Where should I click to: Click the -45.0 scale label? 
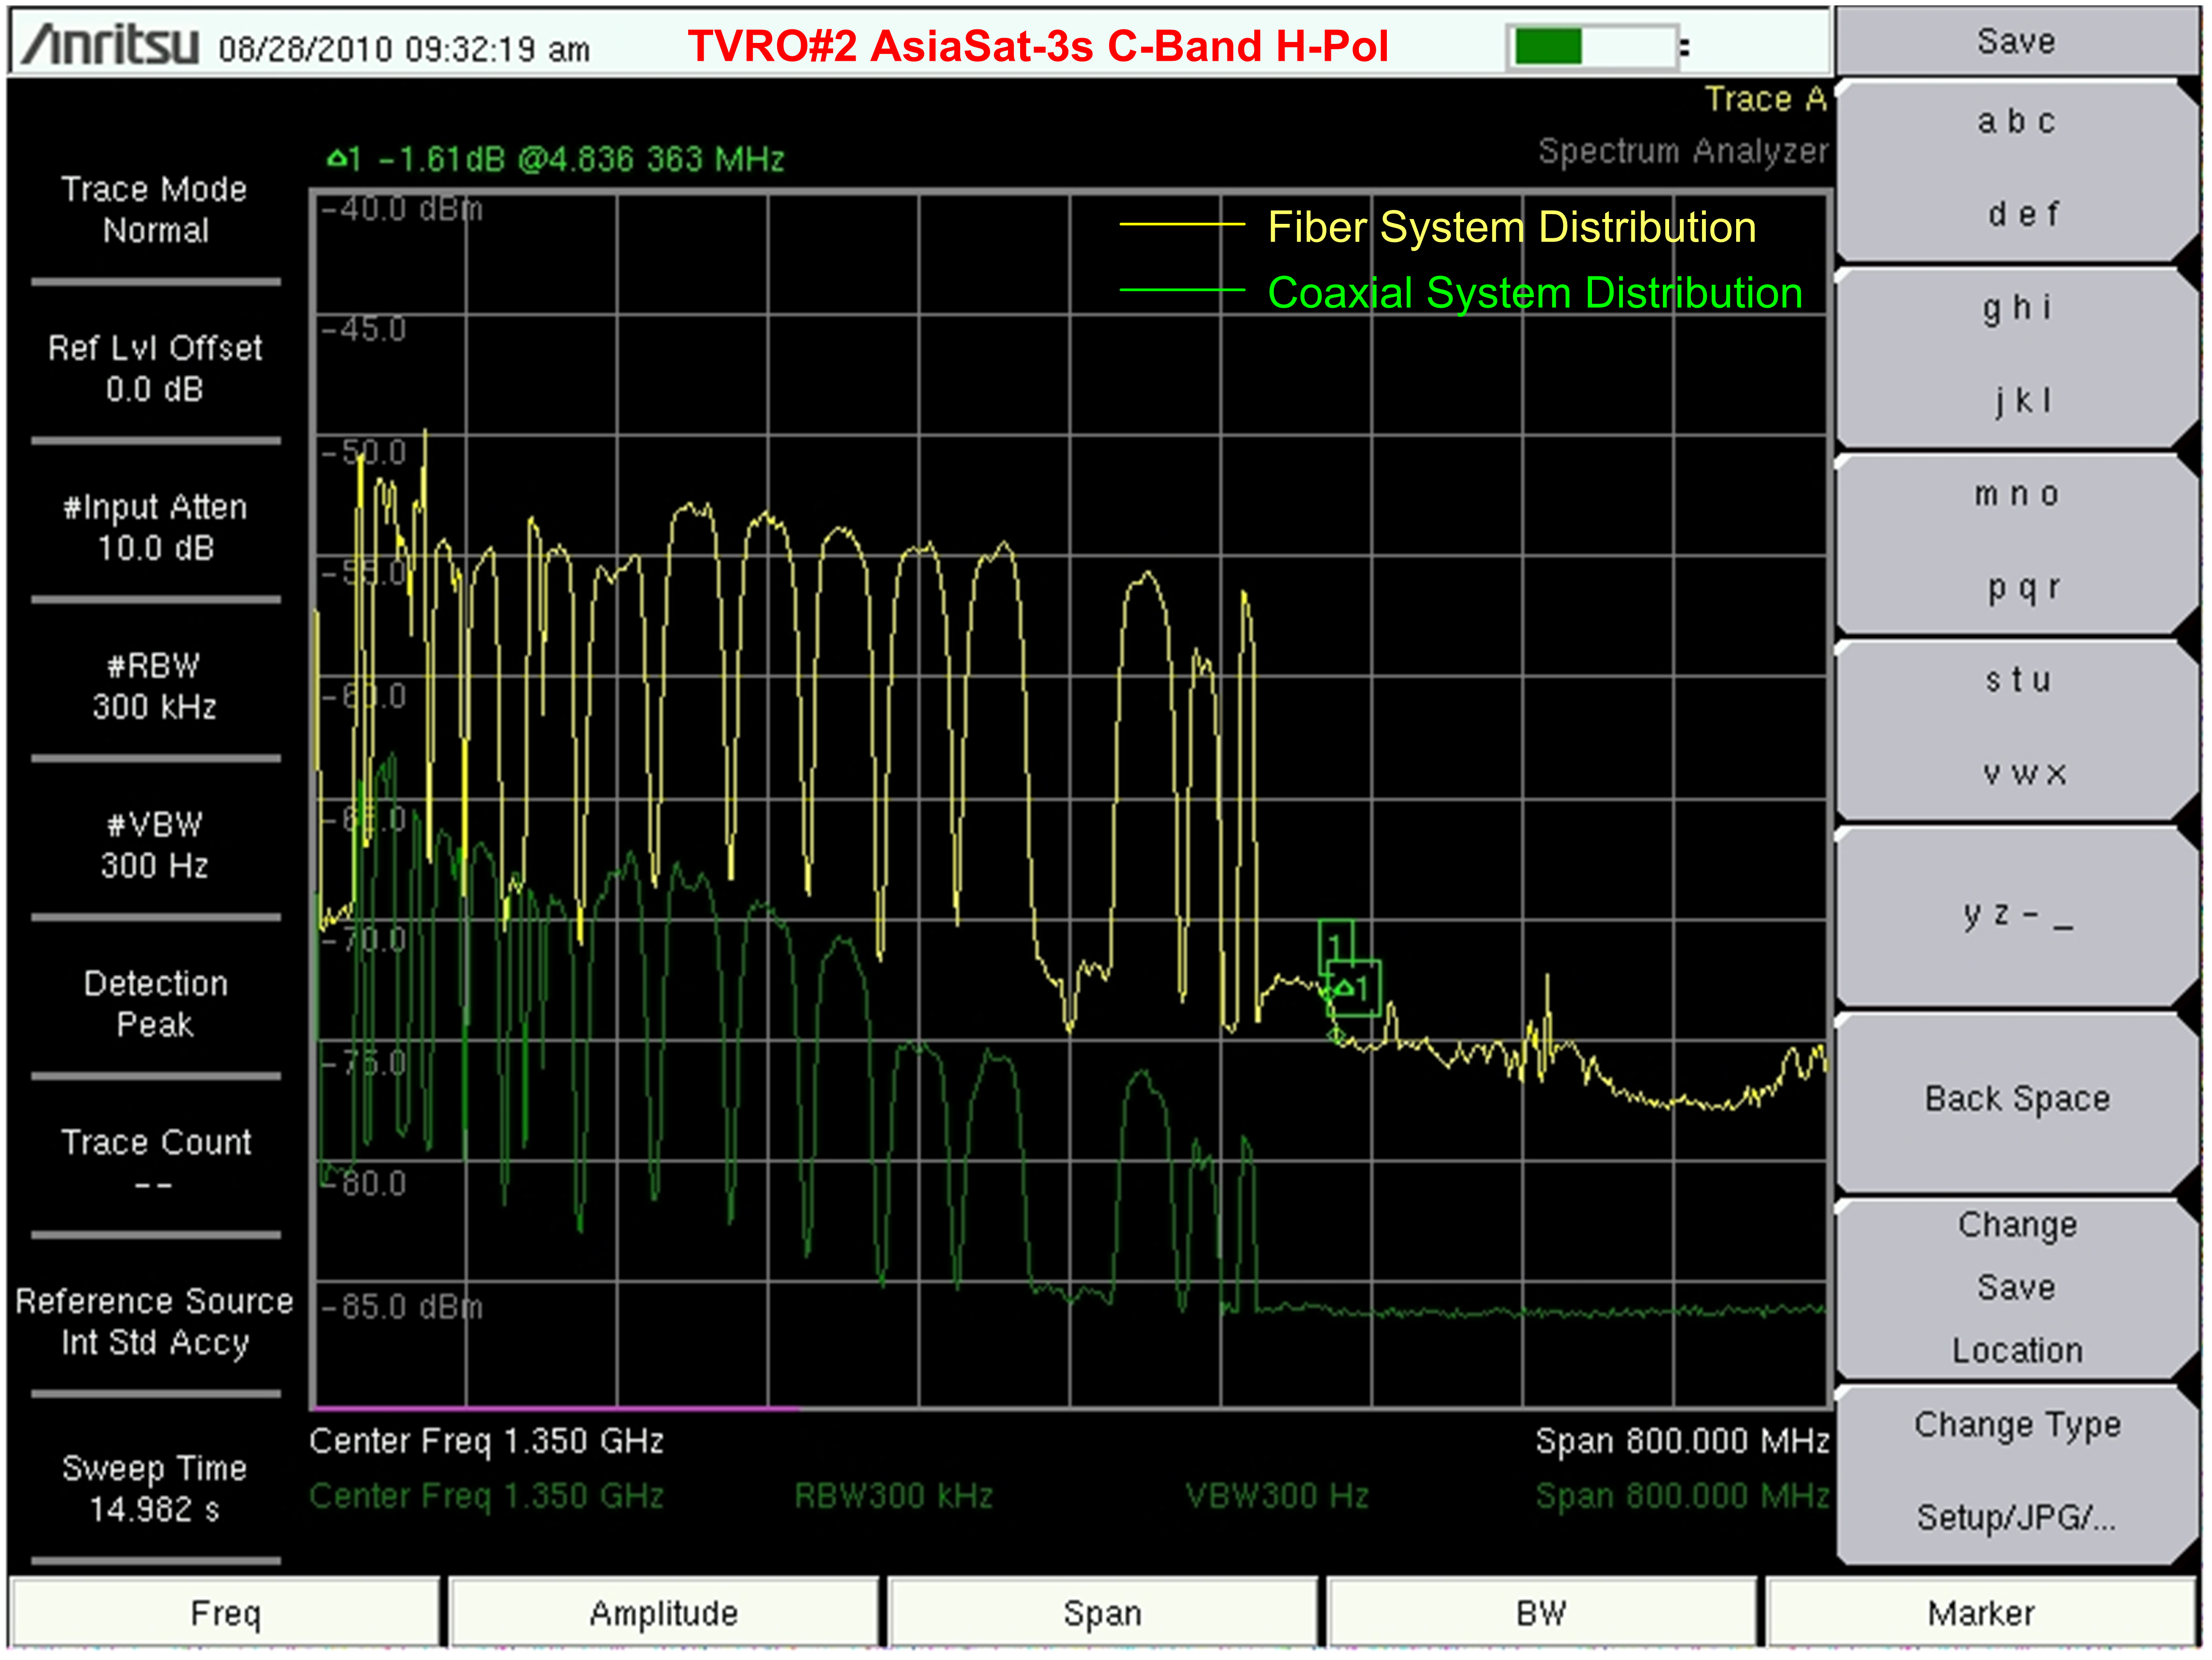point(364,329)
